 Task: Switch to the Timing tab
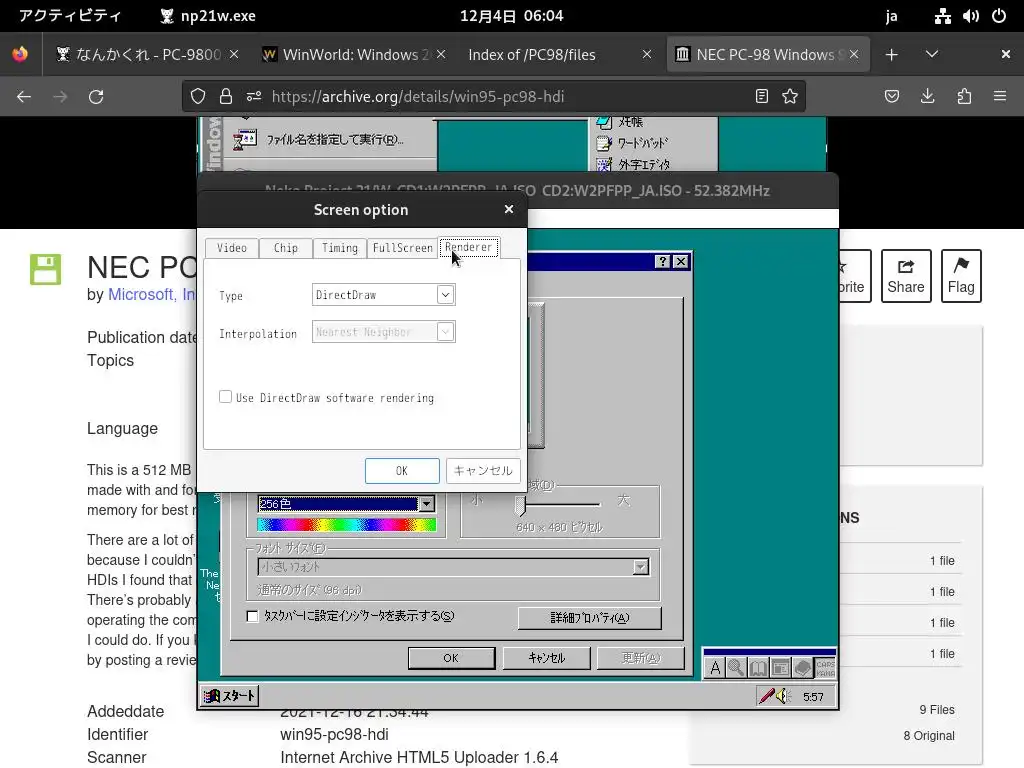click(340, 248)
